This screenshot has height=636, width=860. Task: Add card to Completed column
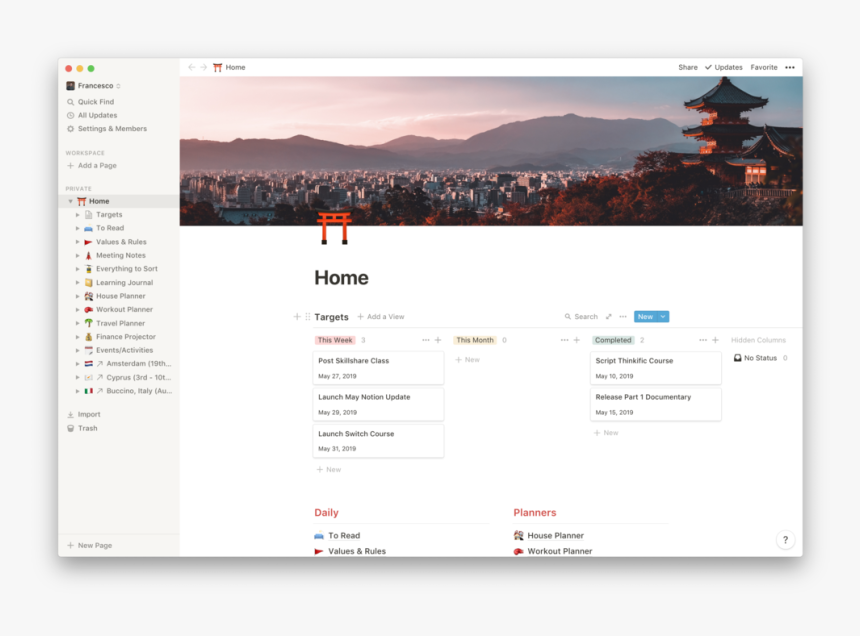click(x=715, y=340)
